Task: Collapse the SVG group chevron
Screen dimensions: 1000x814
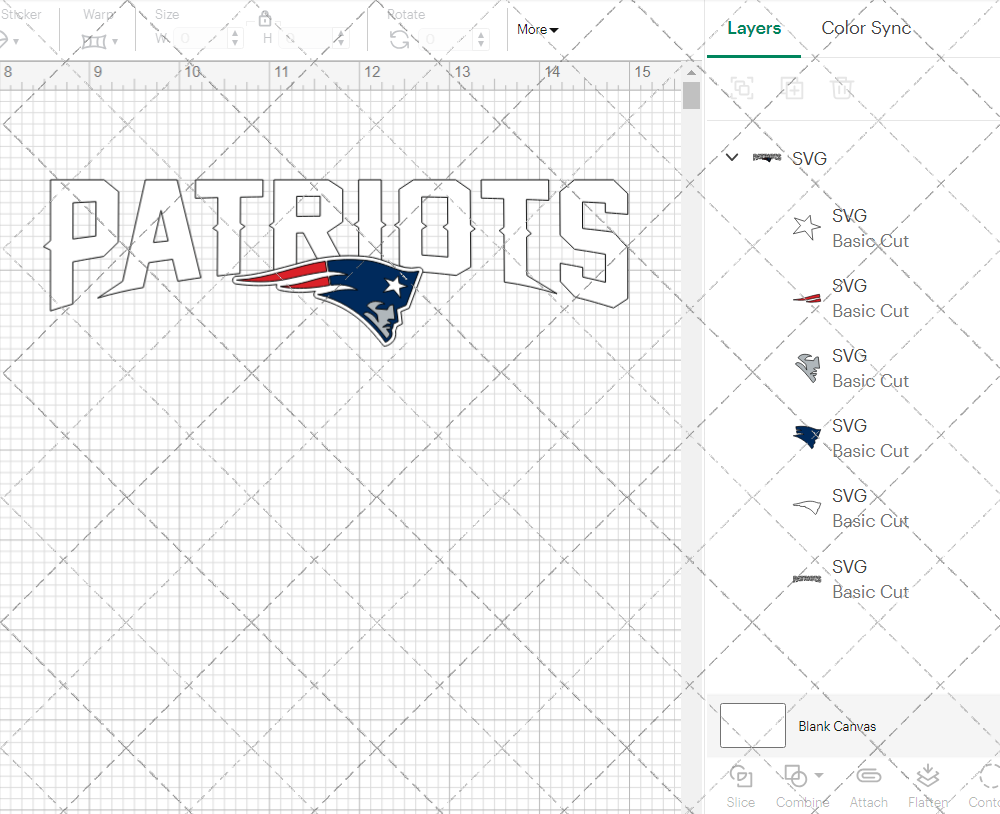Action: pyautogui.click(x=732, y=157)
